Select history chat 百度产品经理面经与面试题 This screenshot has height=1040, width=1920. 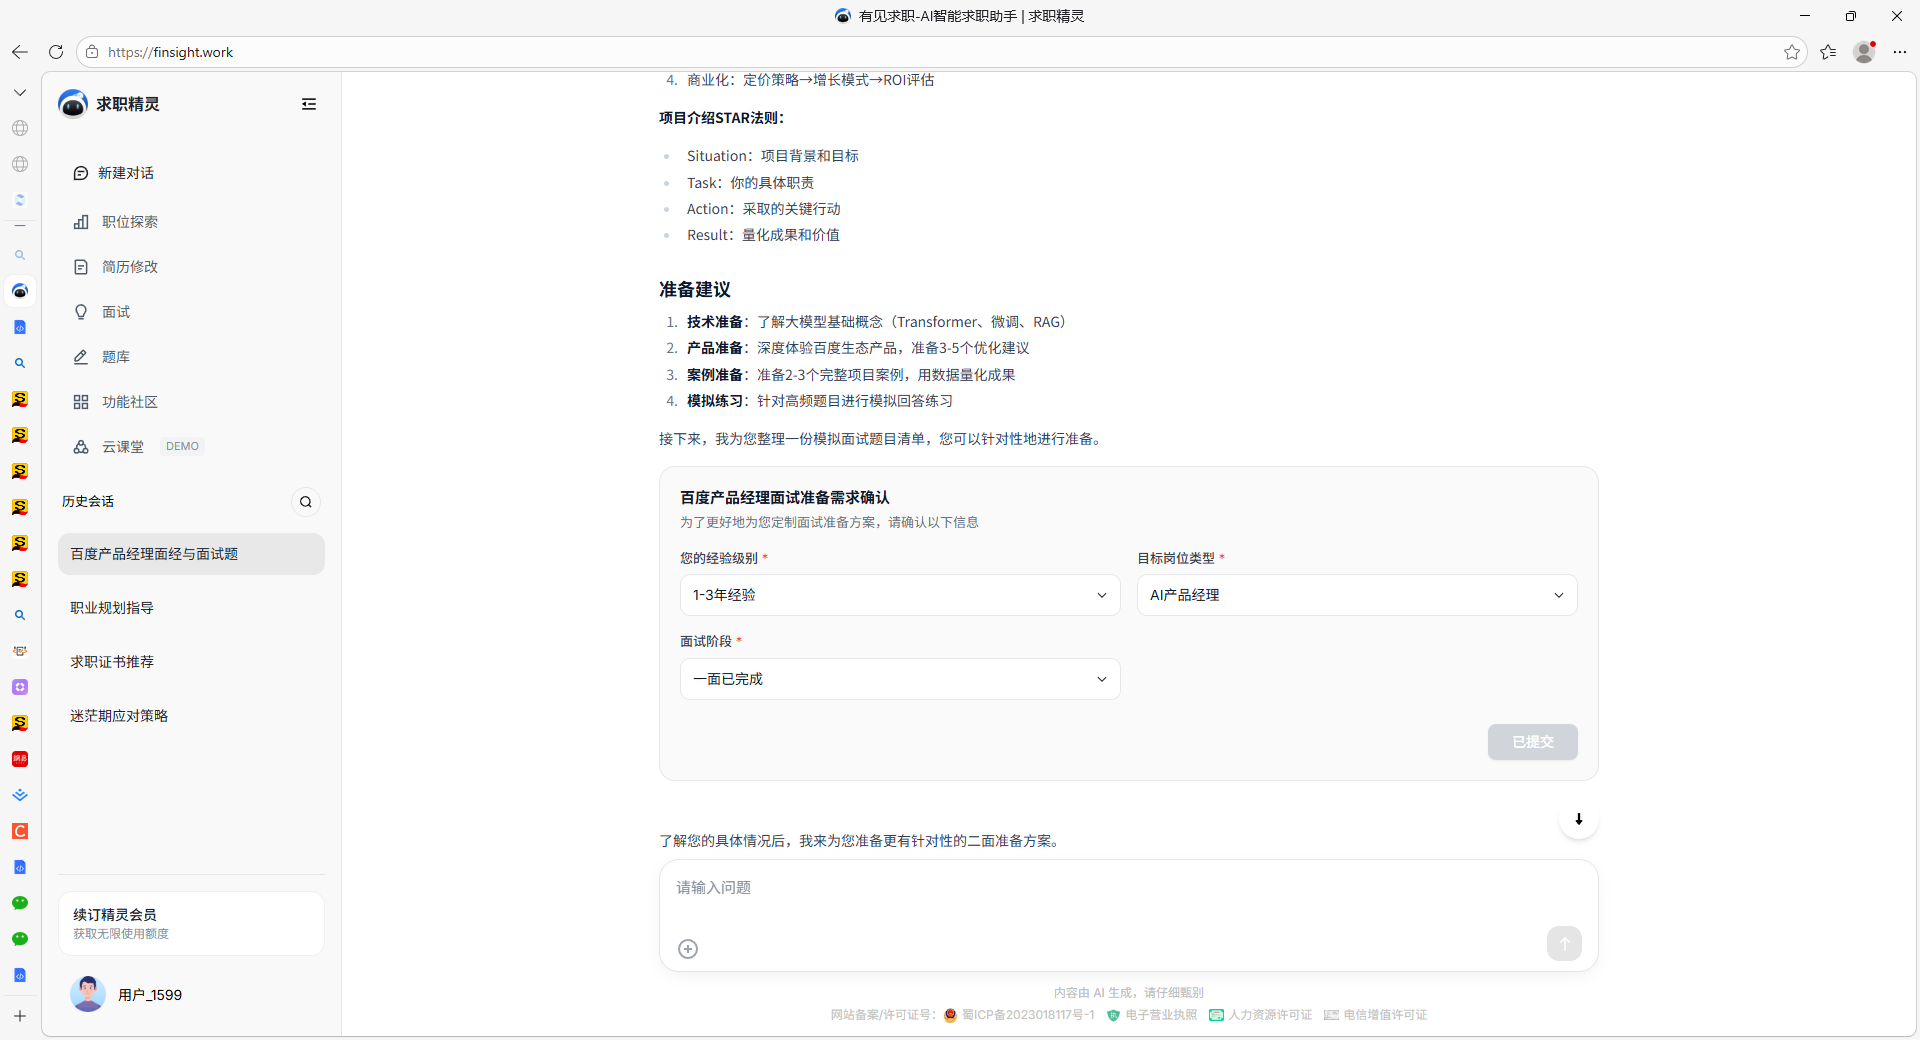click(191, 554)
